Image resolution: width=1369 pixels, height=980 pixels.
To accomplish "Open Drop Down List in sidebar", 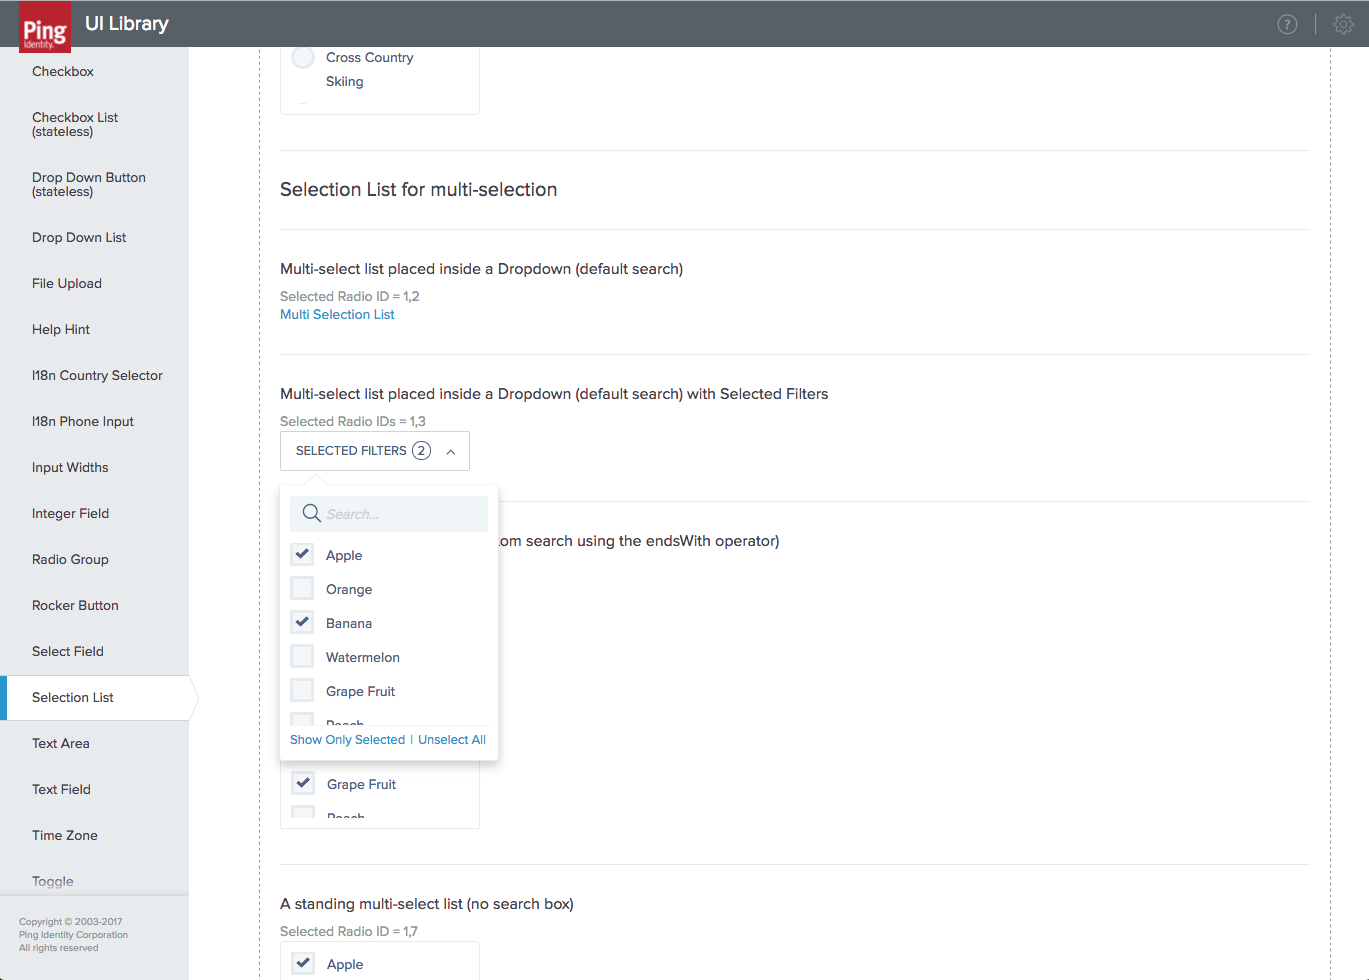I will point(79,238).
